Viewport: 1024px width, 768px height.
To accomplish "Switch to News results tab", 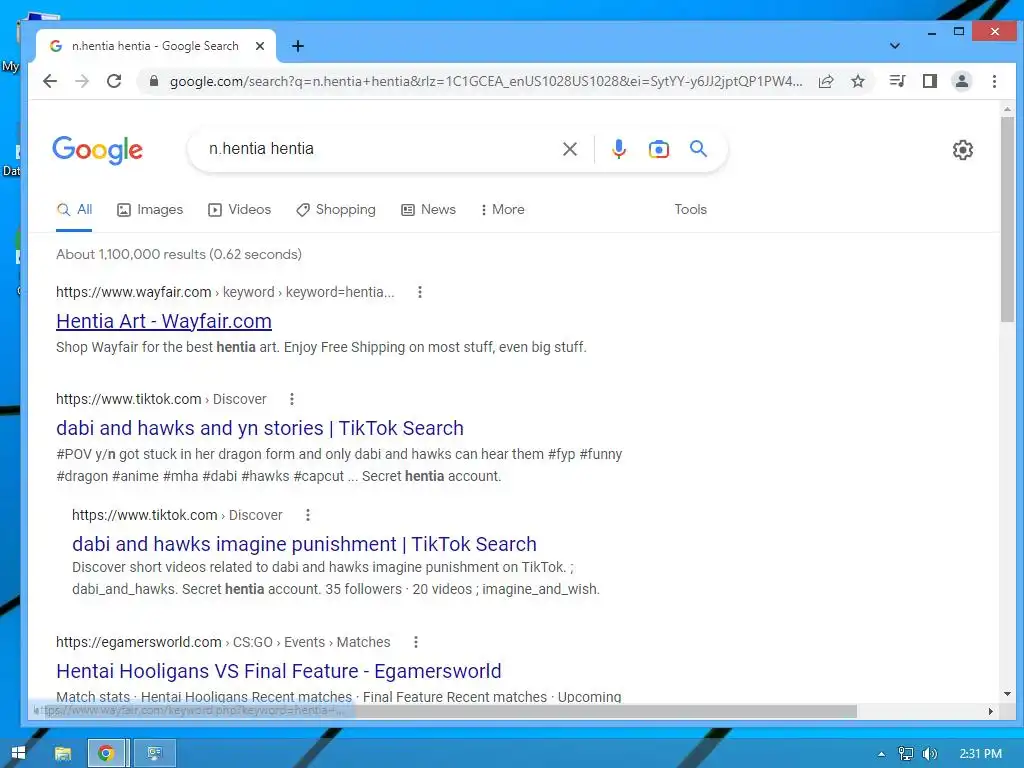I will click(428, 210).
